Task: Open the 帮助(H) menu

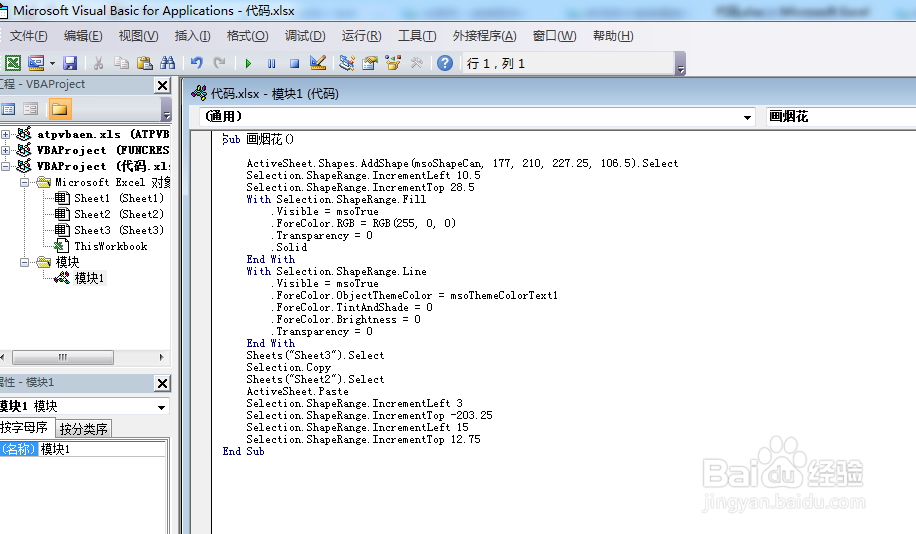Action: [613, 36]
